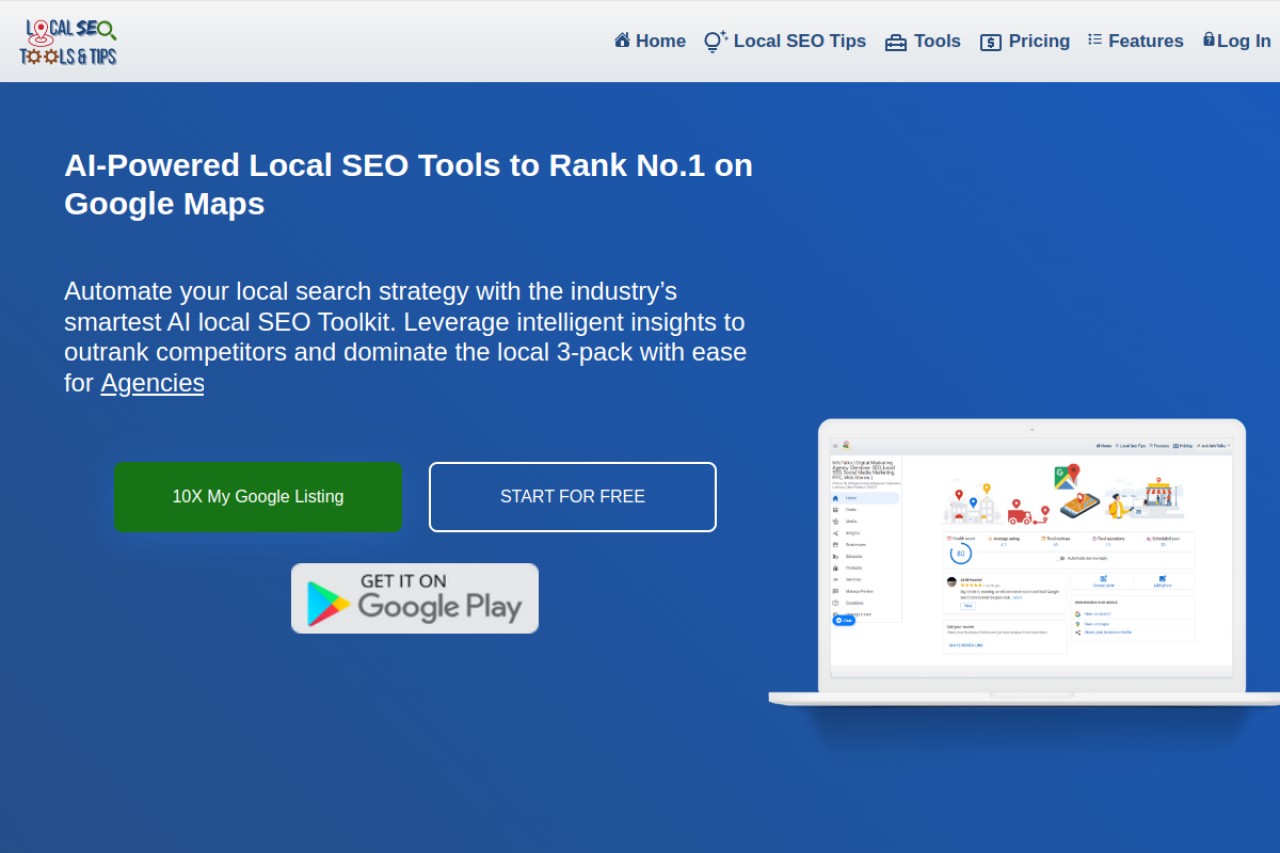Click the laptop dashboard's map pins illustration
Viewport: 1280px width, 853px height.
coord(1064,494)
